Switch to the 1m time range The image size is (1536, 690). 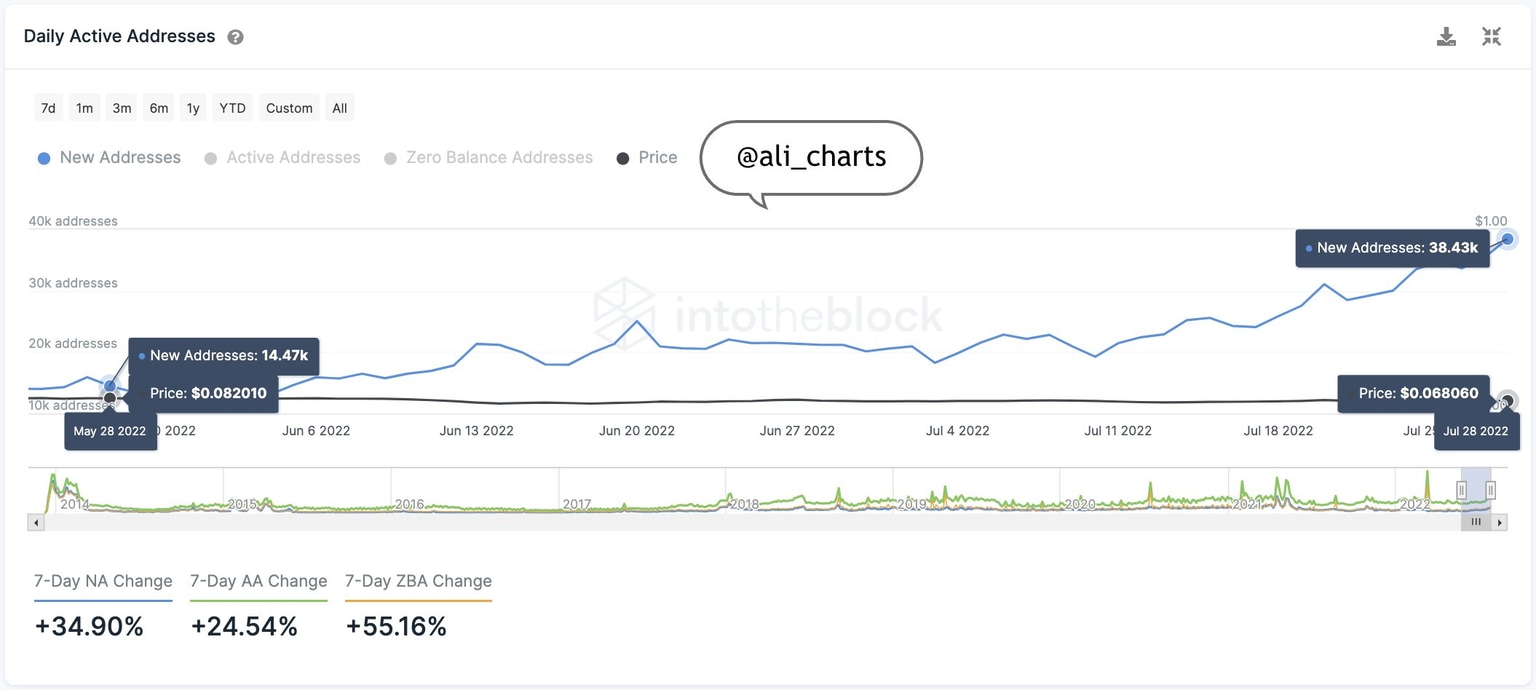coord(85,108)
